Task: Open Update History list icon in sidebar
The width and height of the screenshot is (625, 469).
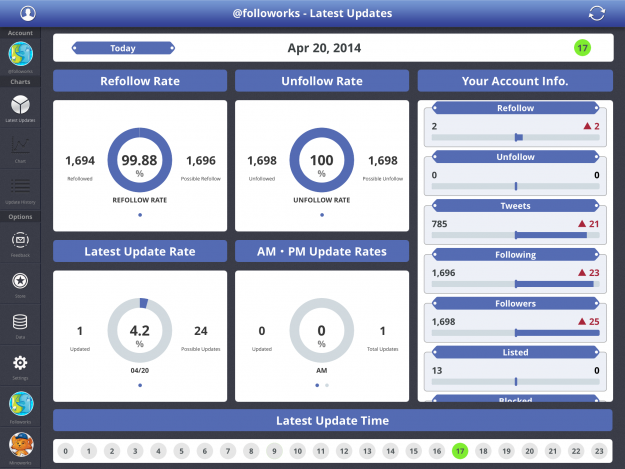Action: click(x=20, y=186)
